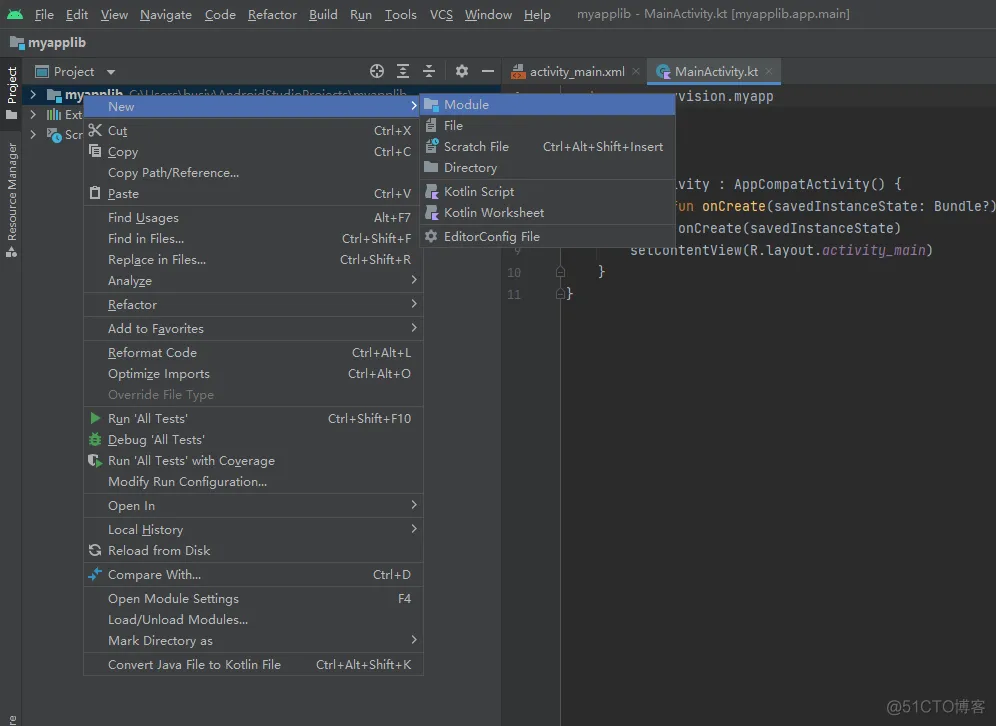This screenshot has width=996, height=726.
Task: Click the Resource Manager sidebar icon
Action: click(x=11, y=252)
